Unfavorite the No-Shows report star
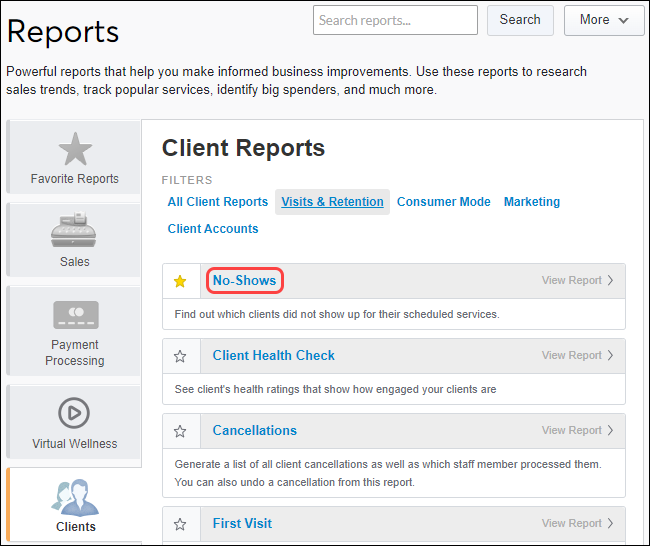The height and width of the screenshot is (546, 650). 180,281
